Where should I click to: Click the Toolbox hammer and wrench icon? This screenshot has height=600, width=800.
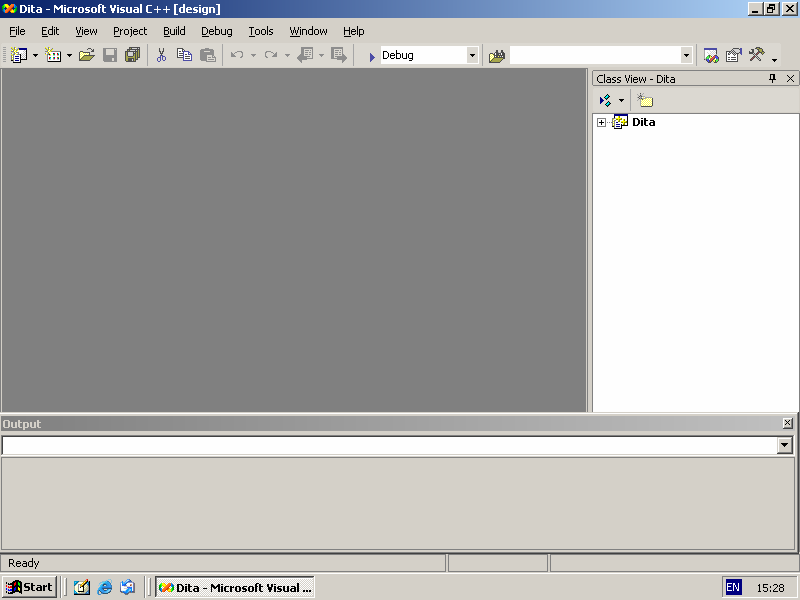757,55
